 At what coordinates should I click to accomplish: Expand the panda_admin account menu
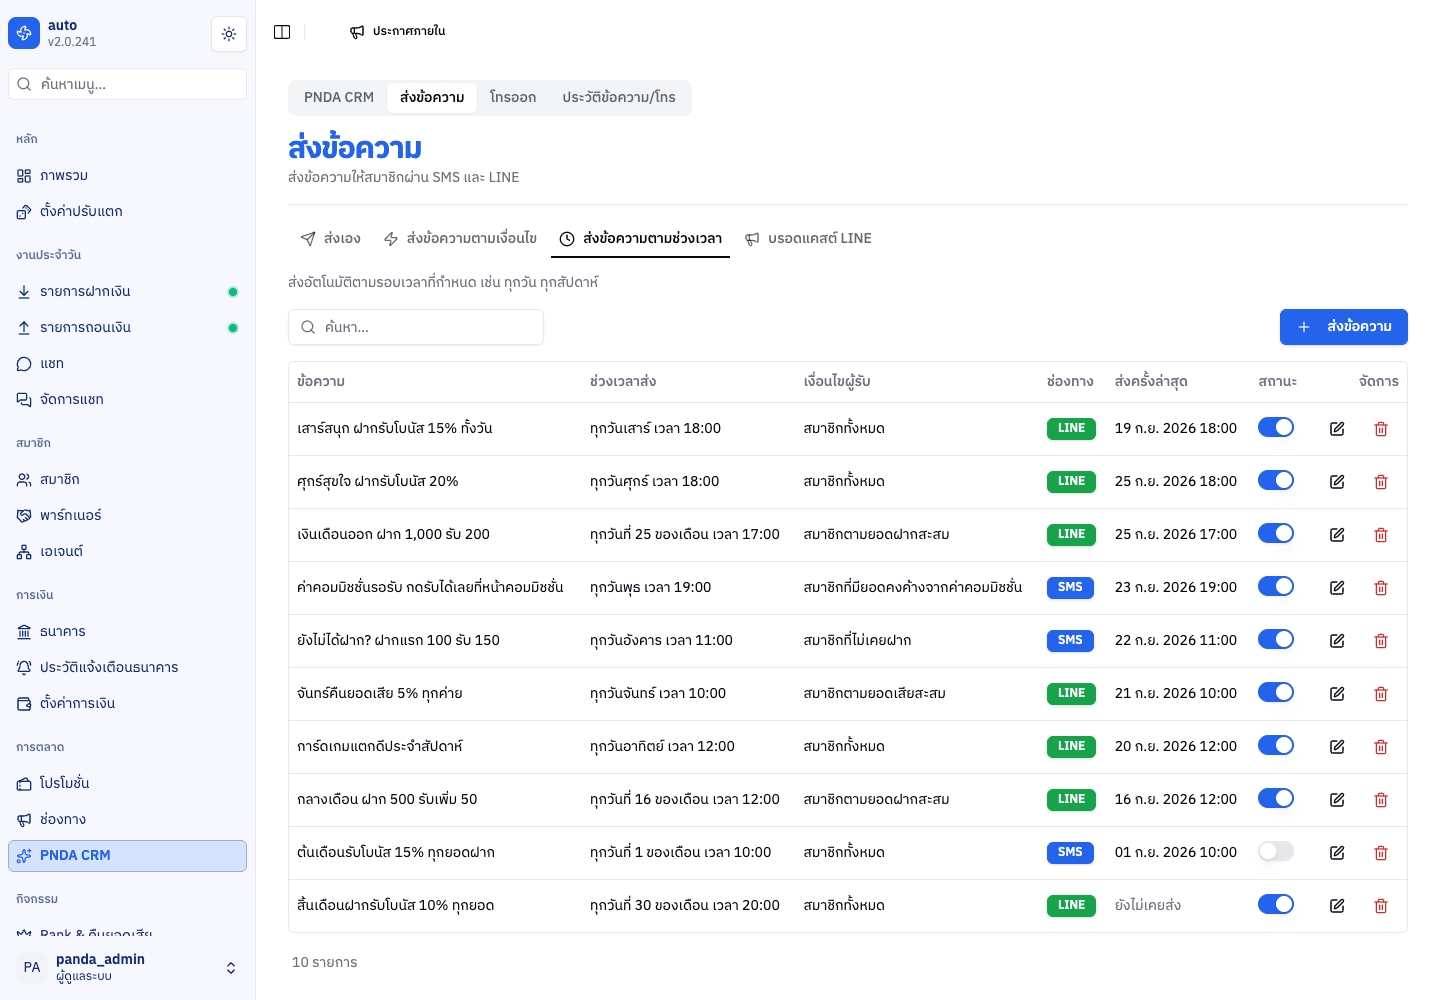(128, 967)
